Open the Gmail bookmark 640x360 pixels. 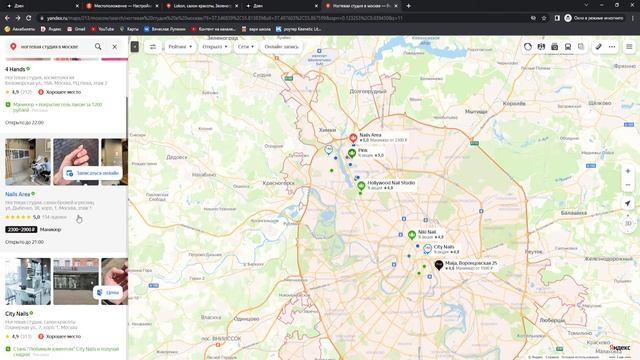[x=76, y=29]
